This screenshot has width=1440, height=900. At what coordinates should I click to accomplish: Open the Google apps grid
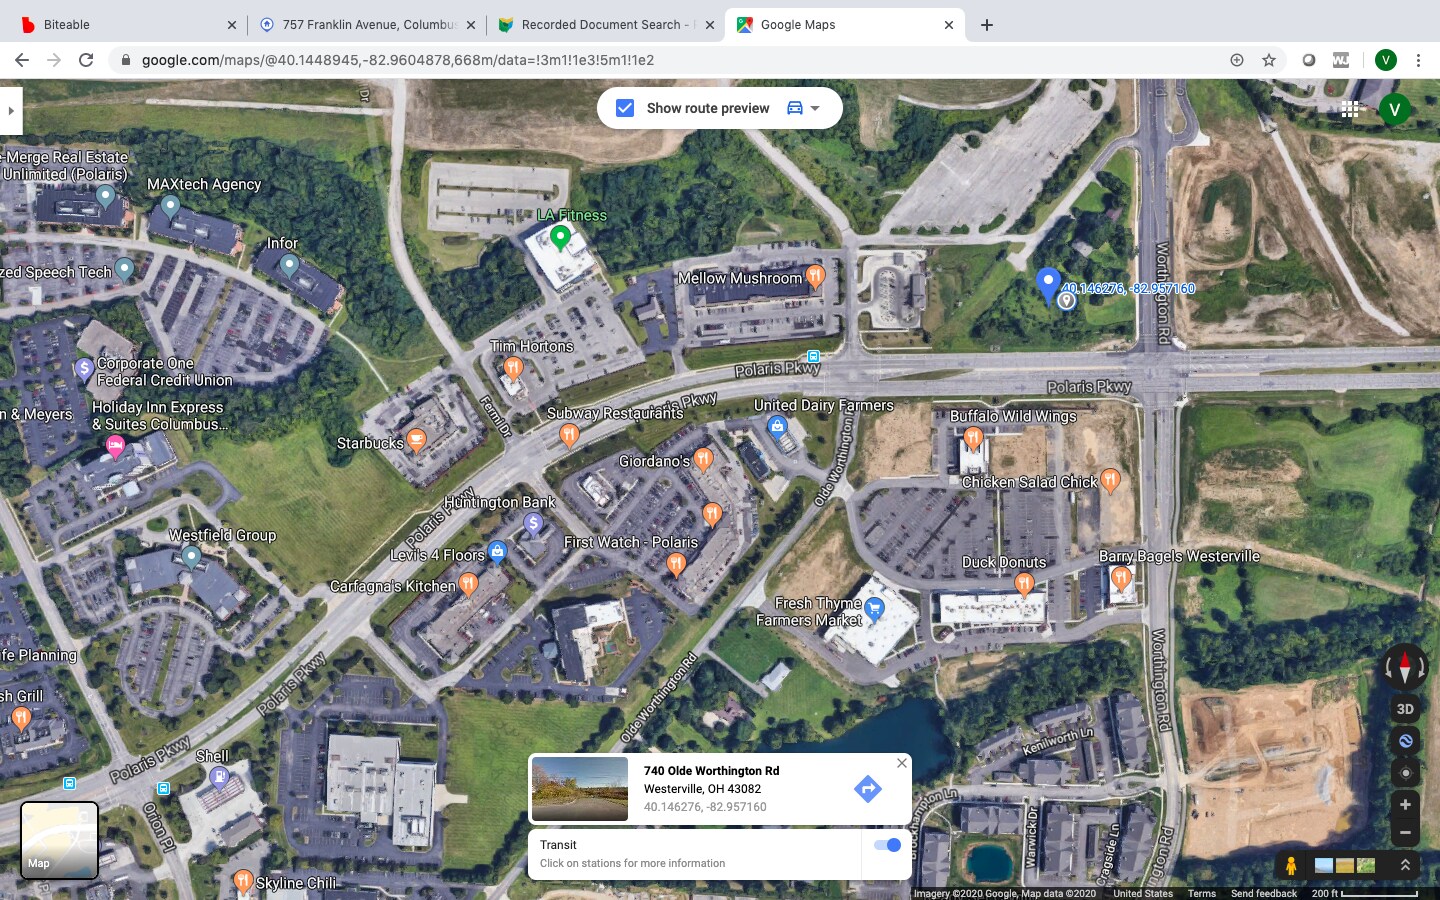(1350, 108)
